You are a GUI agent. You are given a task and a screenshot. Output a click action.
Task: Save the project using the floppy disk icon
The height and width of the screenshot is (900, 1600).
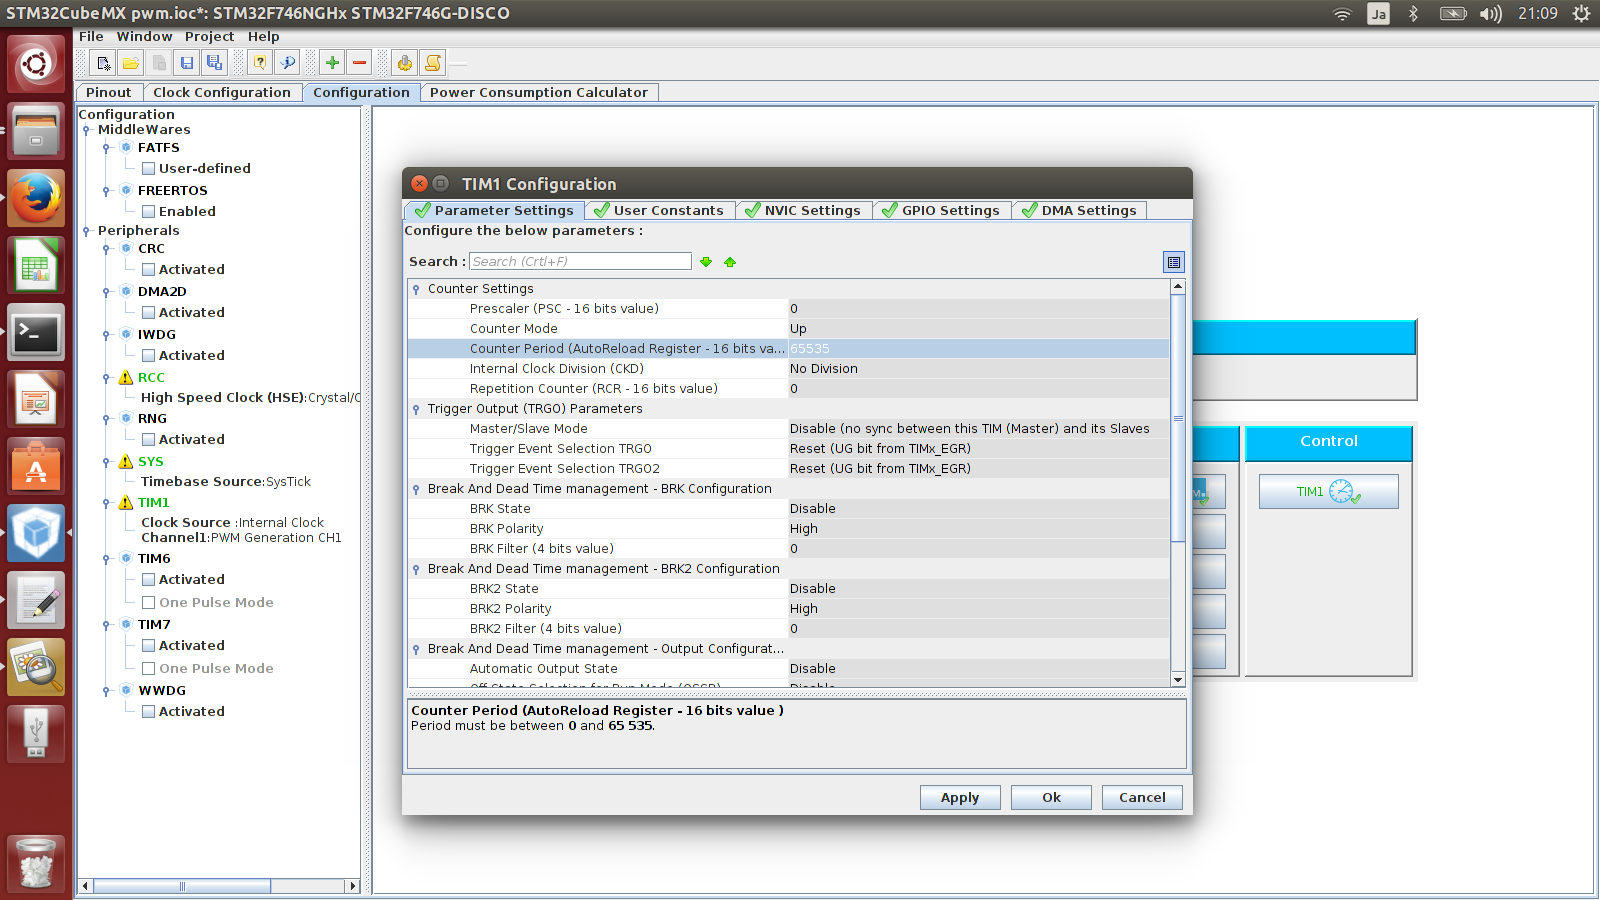tap(187, 63)
